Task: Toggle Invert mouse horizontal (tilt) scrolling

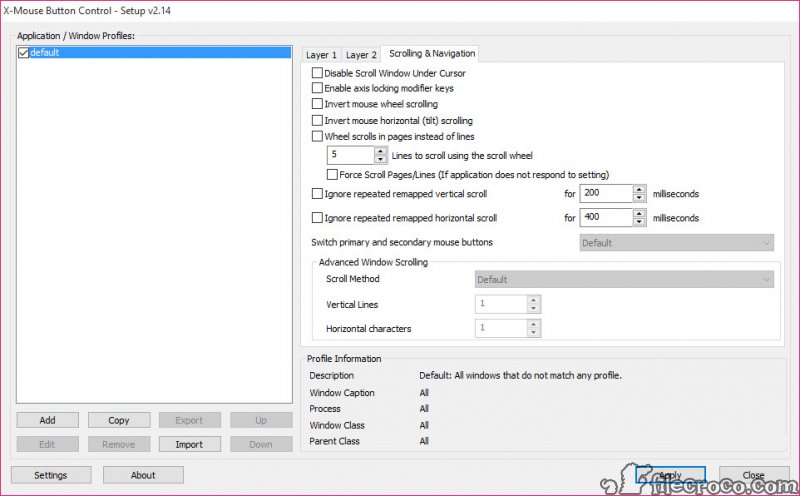Action: [317, 120]
